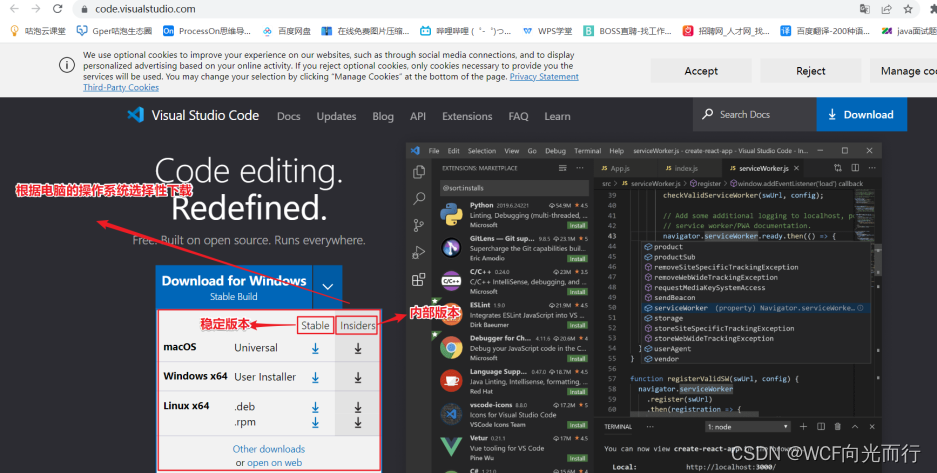Add new terminal with plus icon
The height and width of the screenshot is (473, 937).
point(803,426)
